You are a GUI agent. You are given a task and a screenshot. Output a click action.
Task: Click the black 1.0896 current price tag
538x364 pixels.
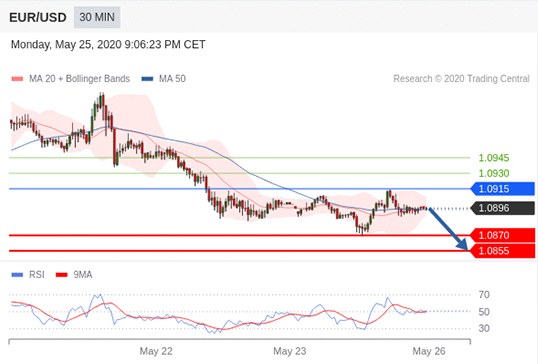click(x=502, y=208)
